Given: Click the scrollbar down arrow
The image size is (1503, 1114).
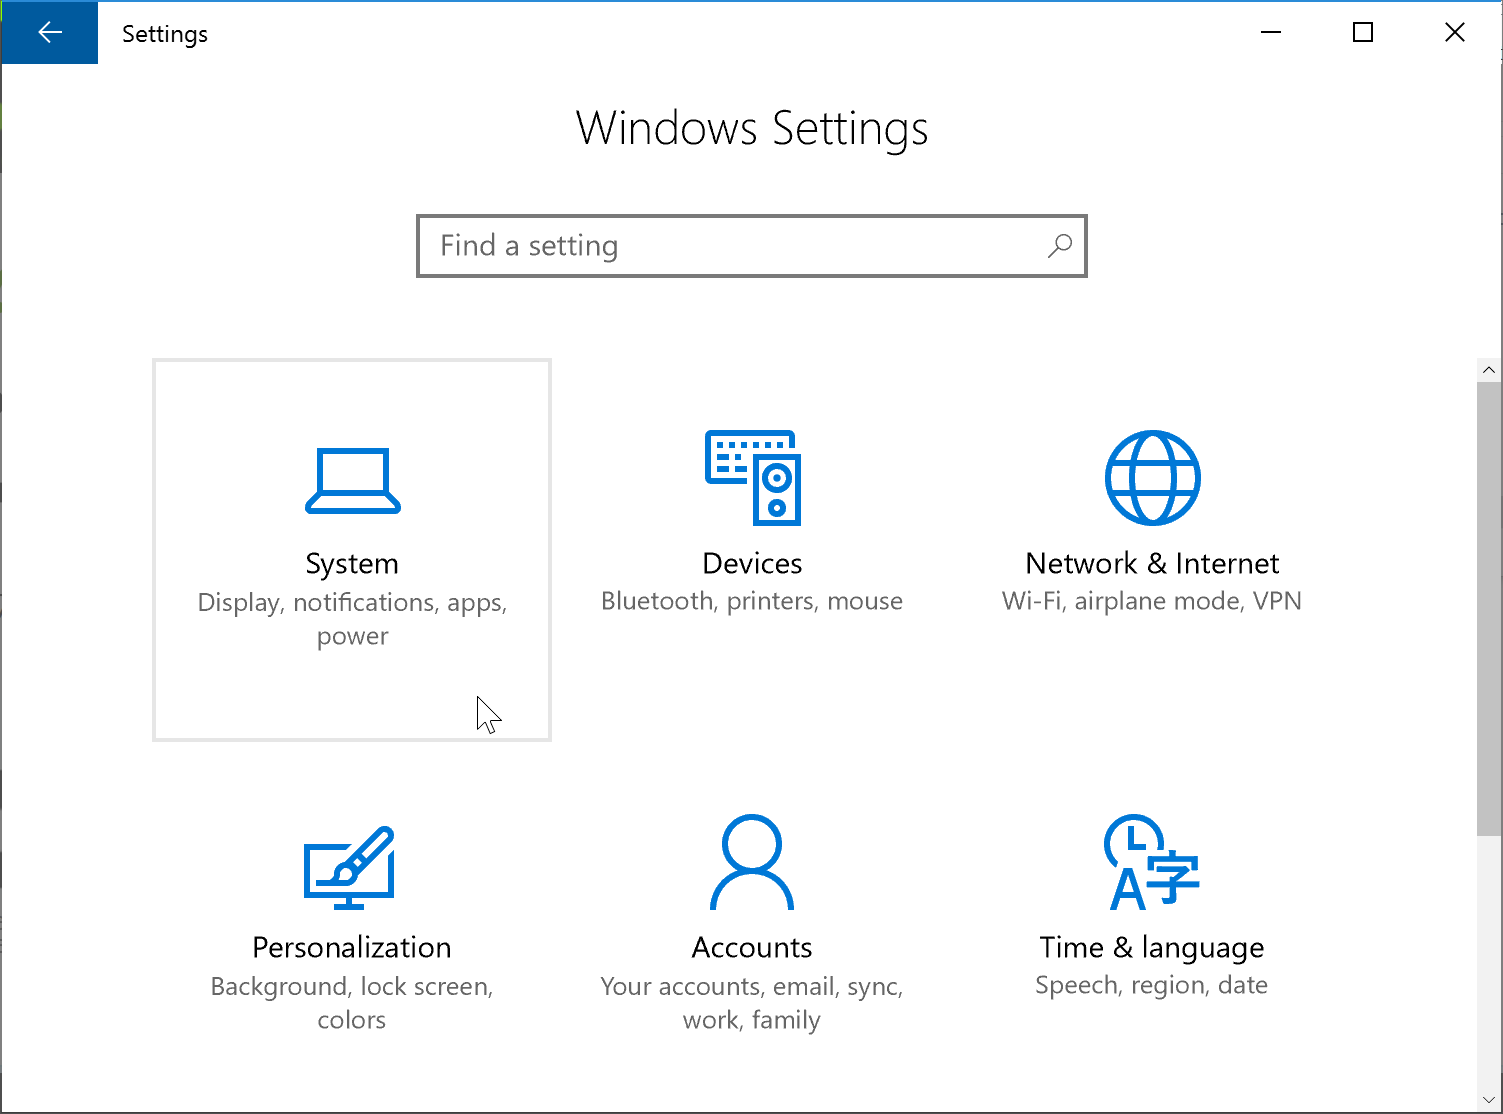Looking at the screenshot, I should coord(1489,1102).
